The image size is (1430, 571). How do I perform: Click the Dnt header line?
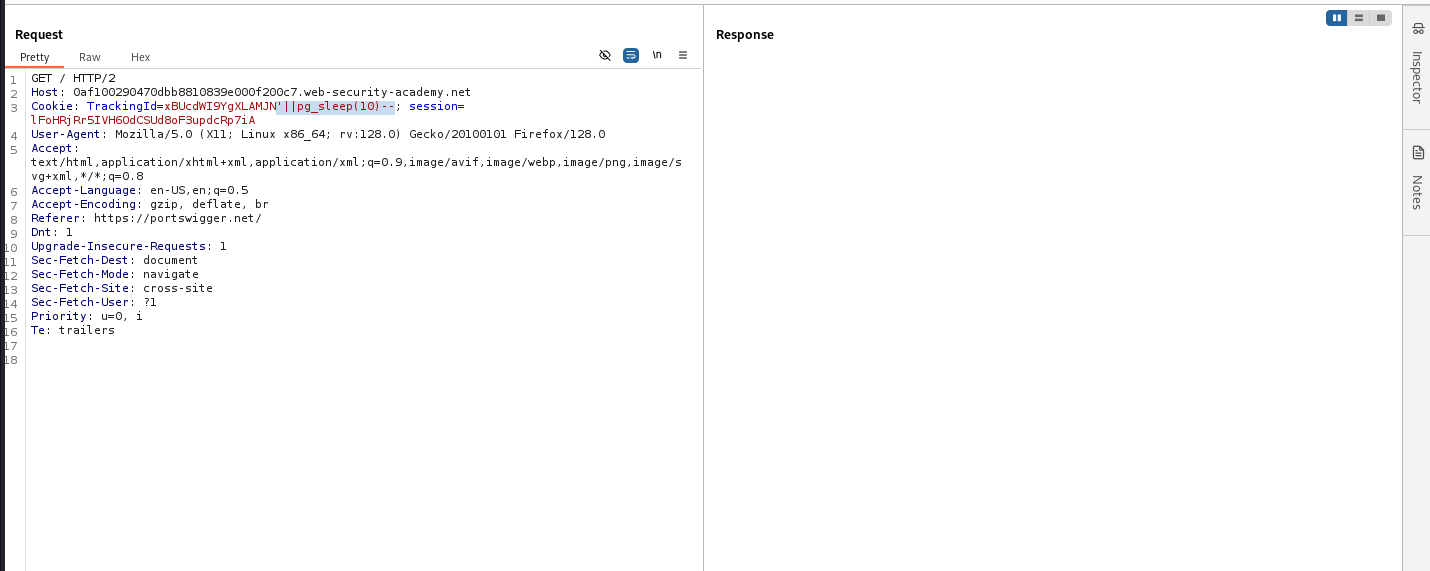coord(52,232)
